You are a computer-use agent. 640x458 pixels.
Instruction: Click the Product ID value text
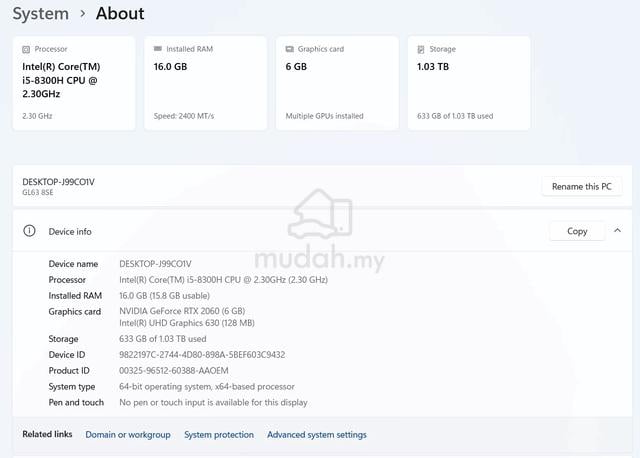point(173,371)
